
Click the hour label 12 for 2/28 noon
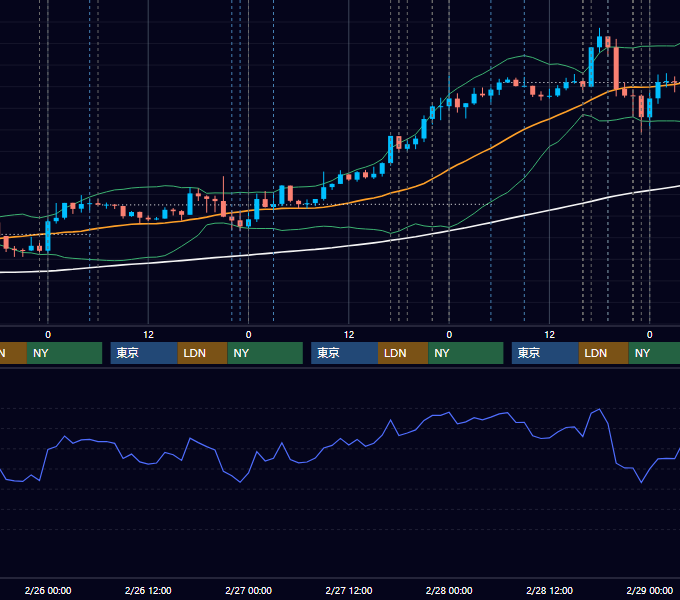549,335
